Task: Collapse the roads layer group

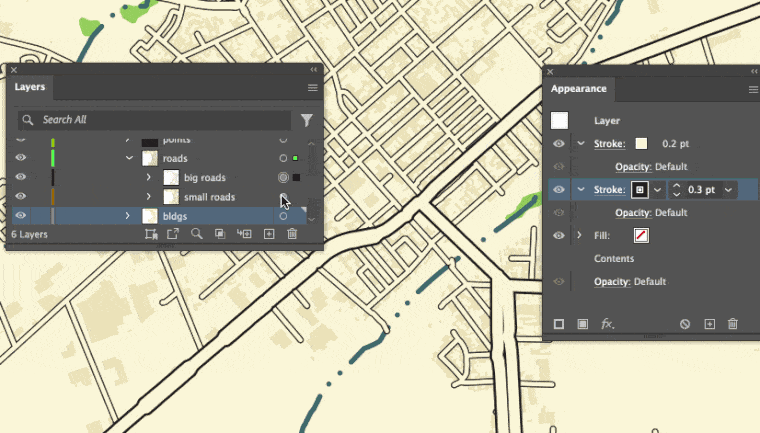Action: click(129, 159)
